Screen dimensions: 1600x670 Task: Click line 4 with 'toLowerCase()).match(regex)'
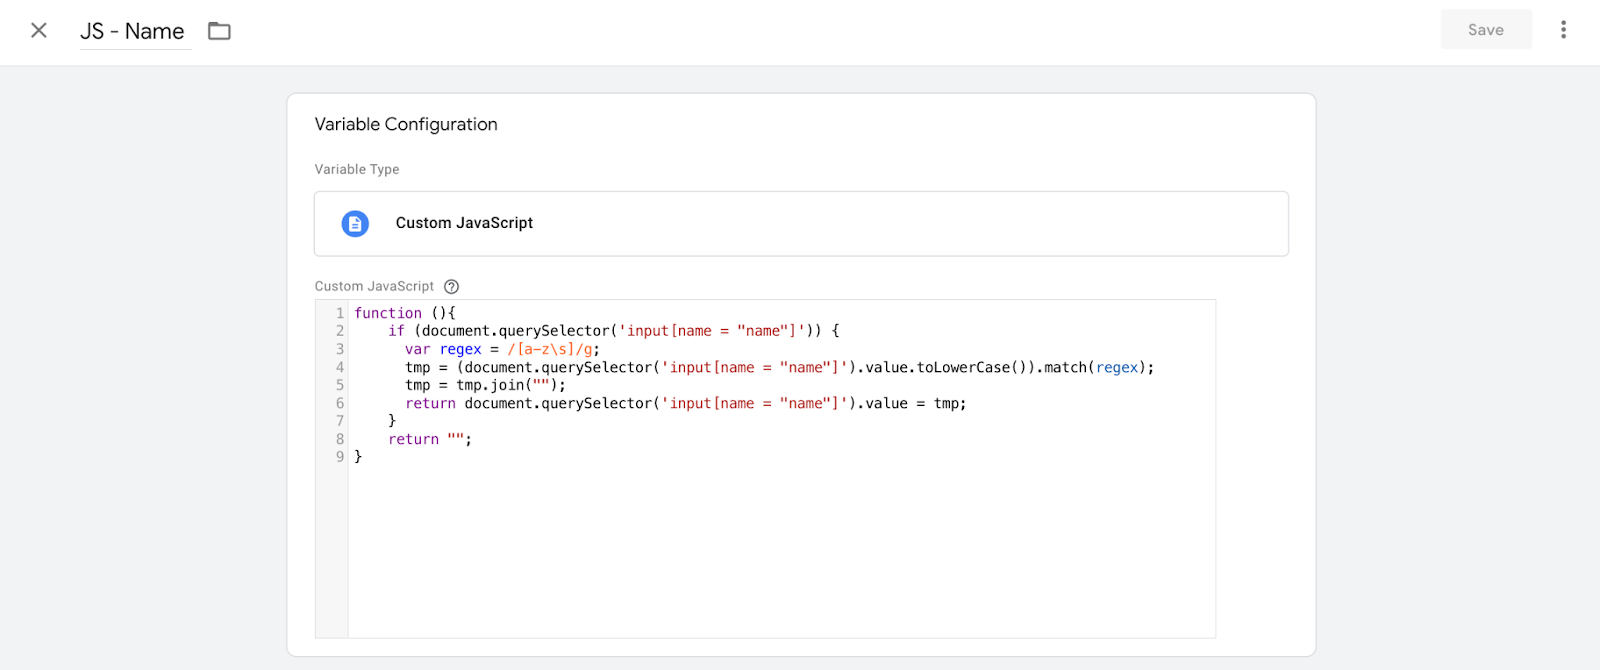tap(779, 367)
